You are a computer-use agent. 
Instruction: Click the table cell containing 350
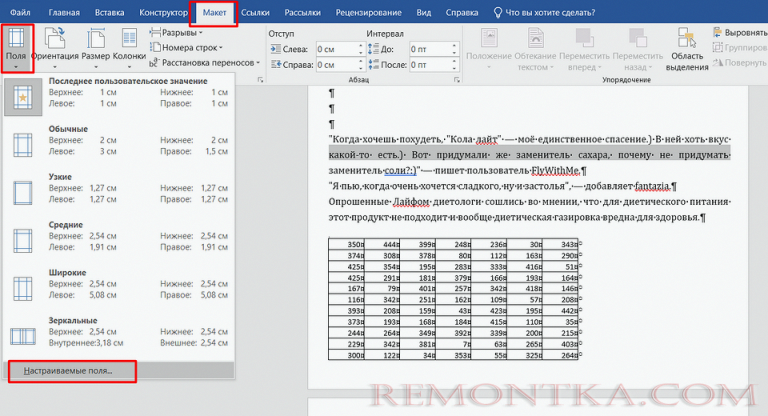coord(347,244)
